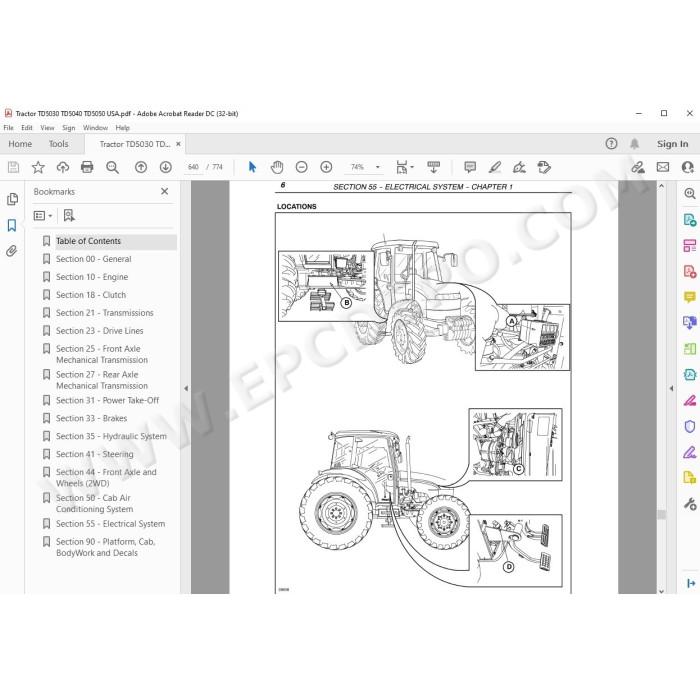
Task: Open Section 33 - Brakes bookmark
Action: 92,418
